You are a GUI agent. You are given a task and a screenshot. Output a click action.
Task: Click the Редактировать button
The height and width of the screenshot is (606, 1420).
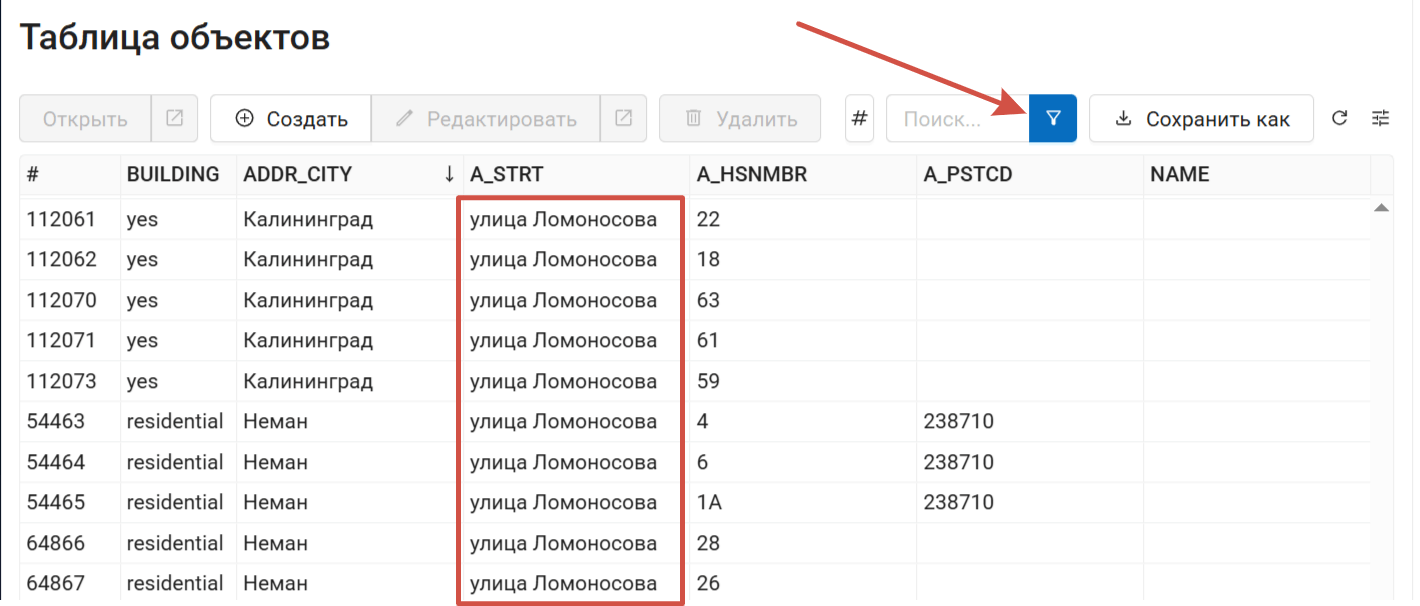(x=486, y=119)
